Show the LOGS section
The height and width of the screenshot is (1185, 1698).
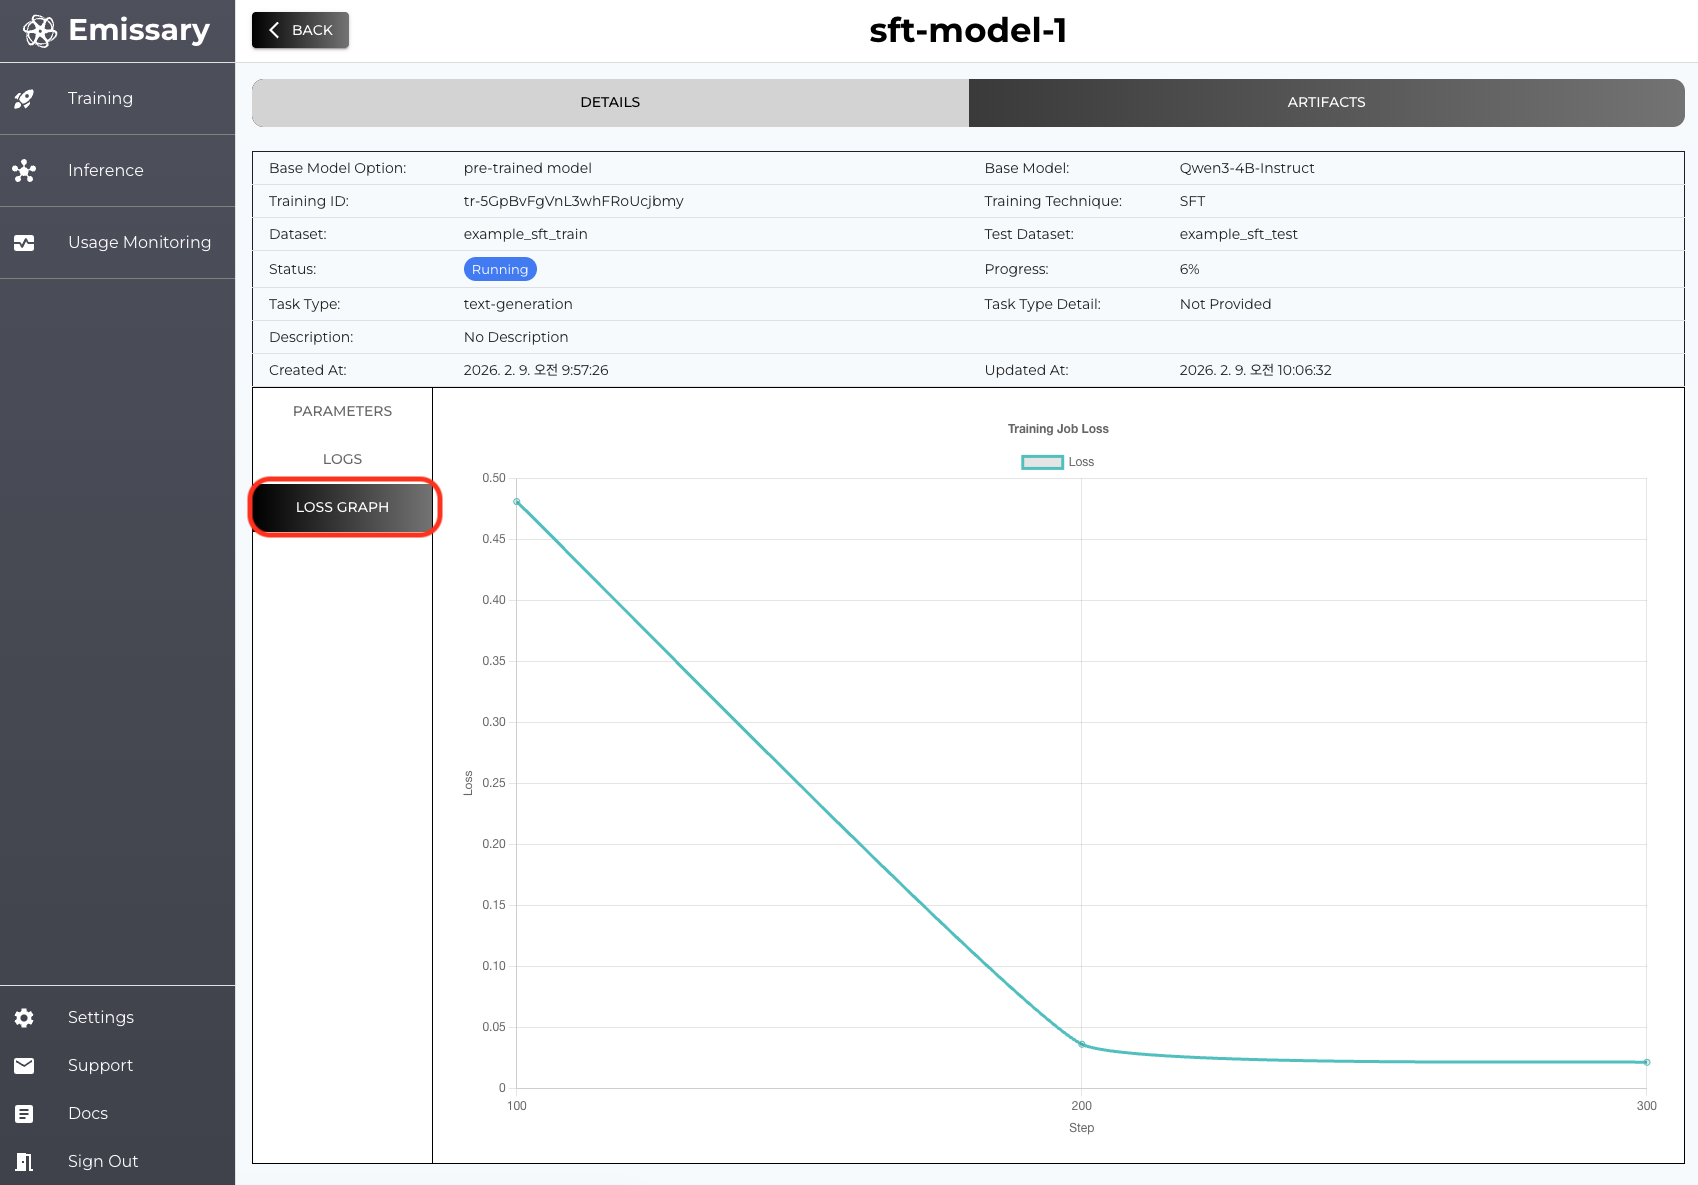[x=342, y=459]
